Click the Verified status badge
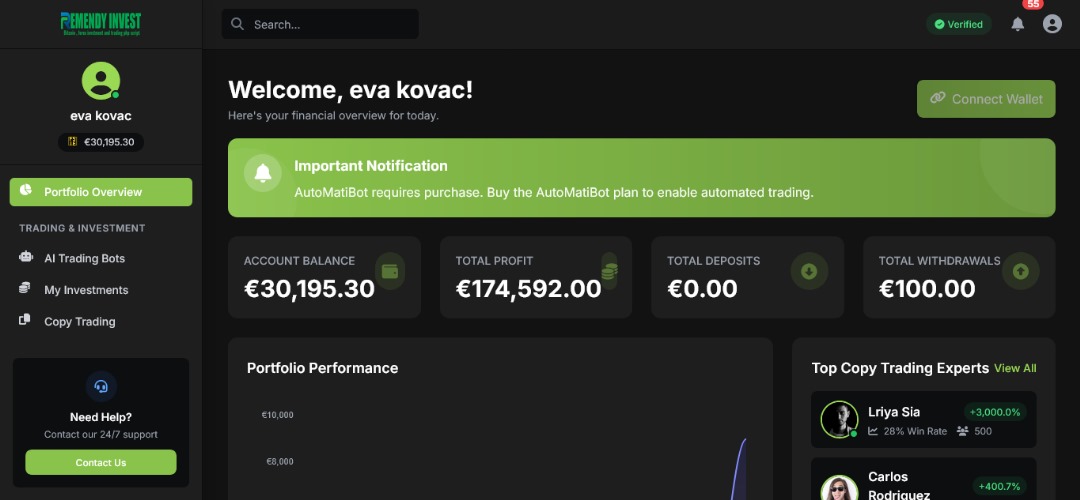This screenshot has height=500, width=1080. click(x=958, y=24)
